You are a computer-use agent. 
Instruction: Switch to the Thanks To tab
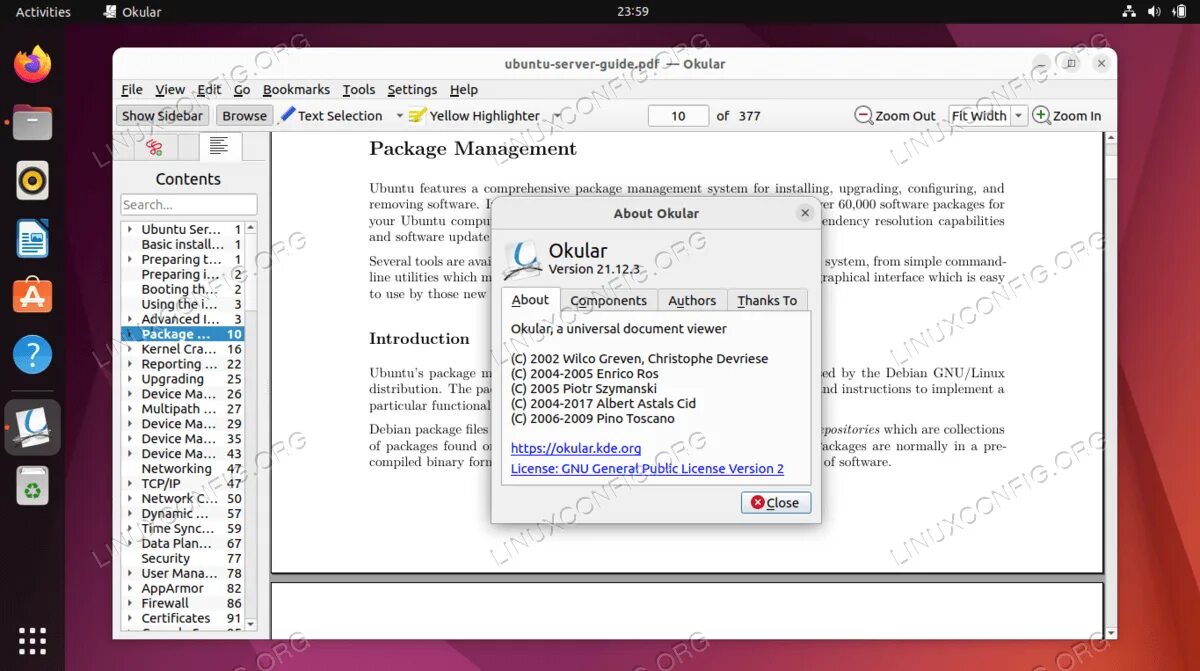click(767, 300)
